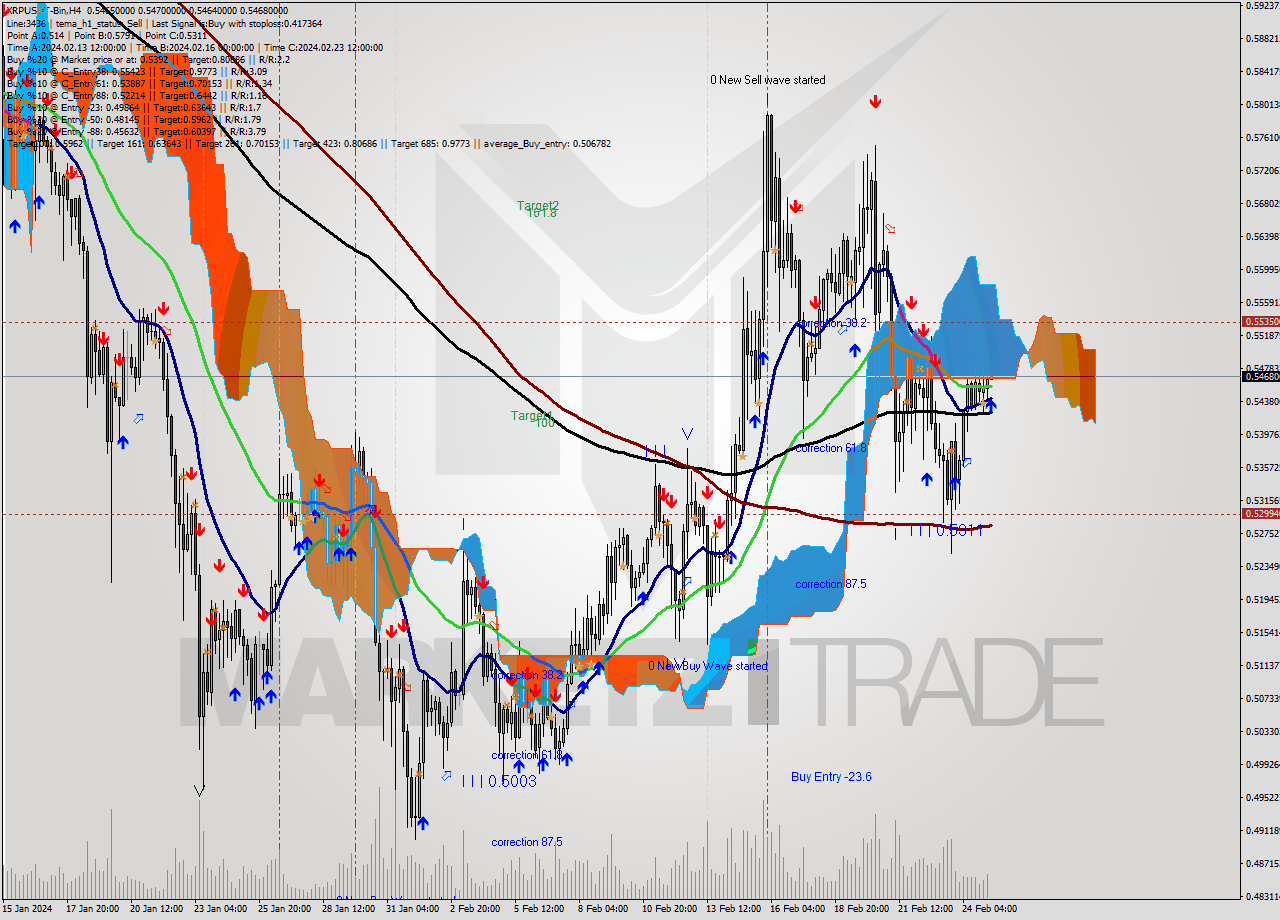Screen dimensions: 1280x920
Task: Click the '0 New Buy Wave started' label
Action: (x=708, y=666)
